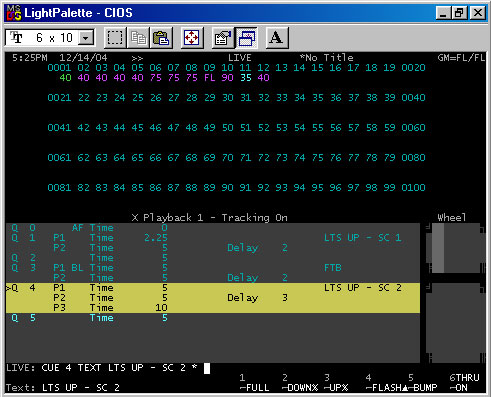Click cue label 'LTS UP - SC 2' in highlighted row
The height and width of the screenshot is (397, 491).
pyautogui.click(x=363, y=288)
